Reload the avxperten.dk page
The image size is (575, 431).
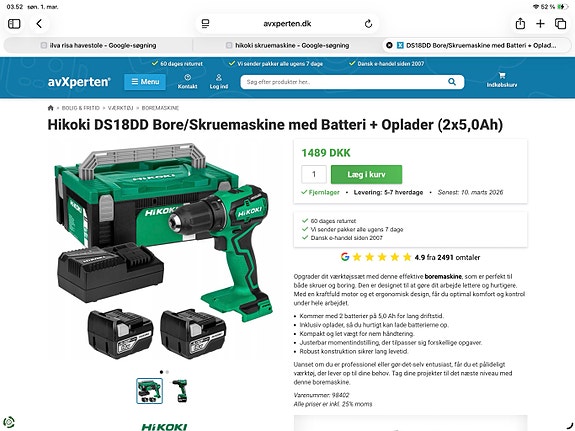tap(369, 24)
